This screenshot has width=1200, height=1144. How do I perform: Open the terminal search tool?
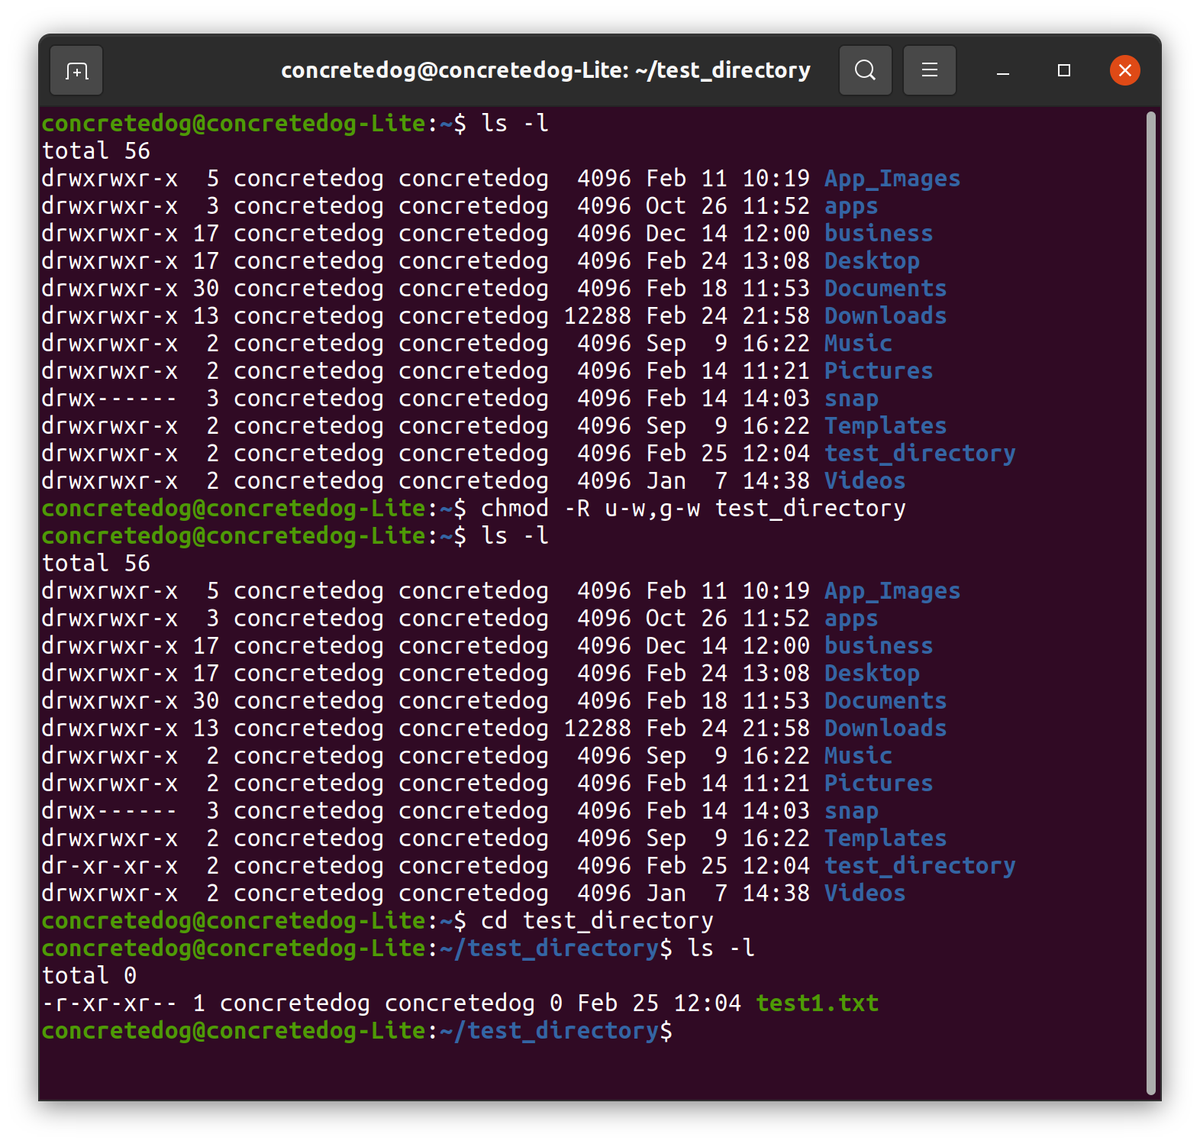tap(865, 70)
